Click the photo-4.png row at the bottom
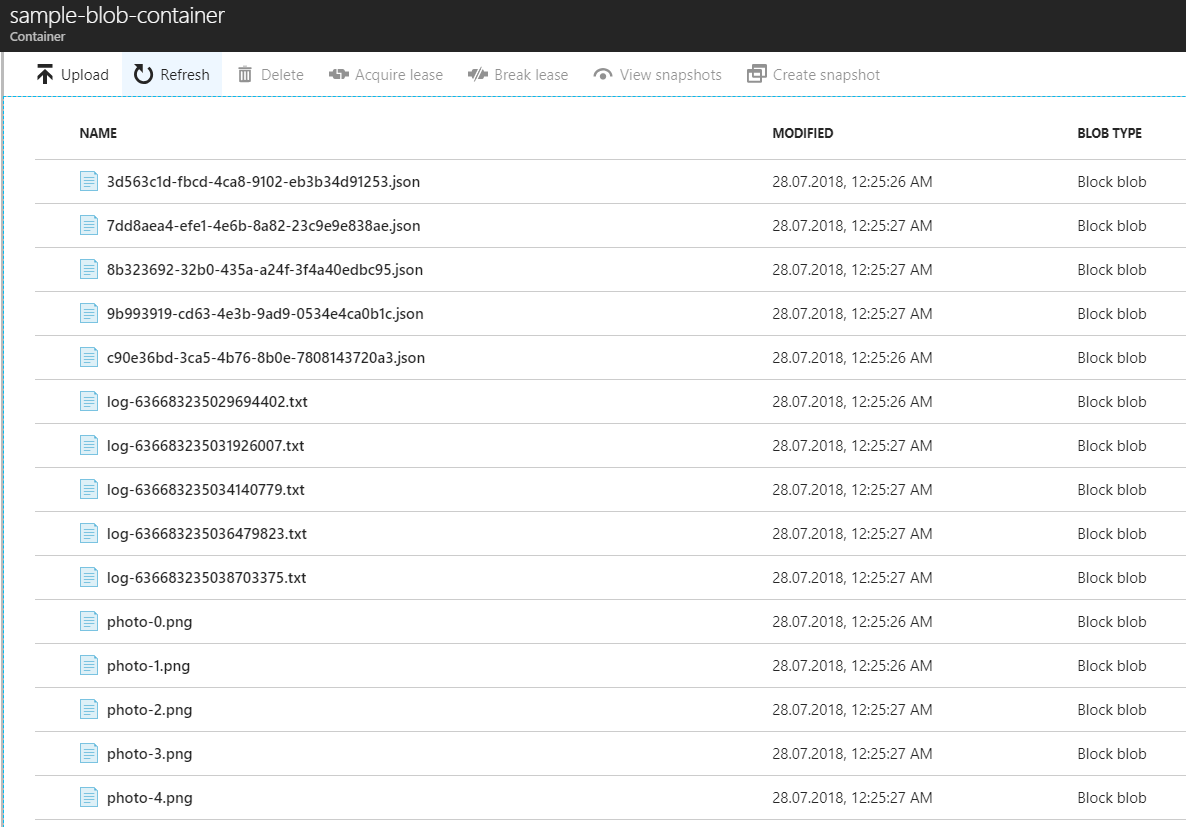The image size is (1186, 827). 151,797
